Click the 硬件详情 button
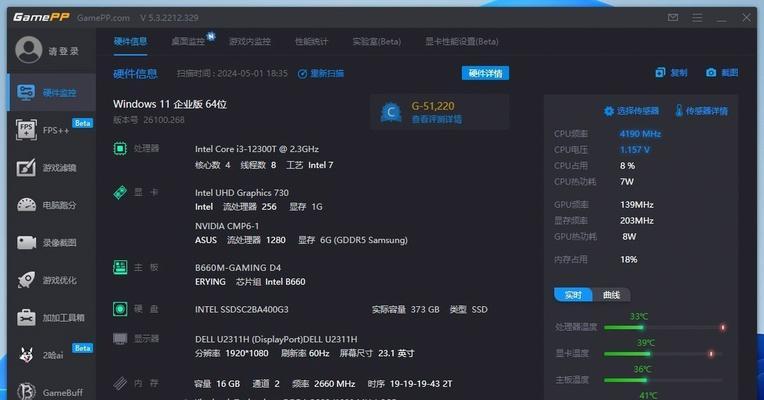 point(485,73)
